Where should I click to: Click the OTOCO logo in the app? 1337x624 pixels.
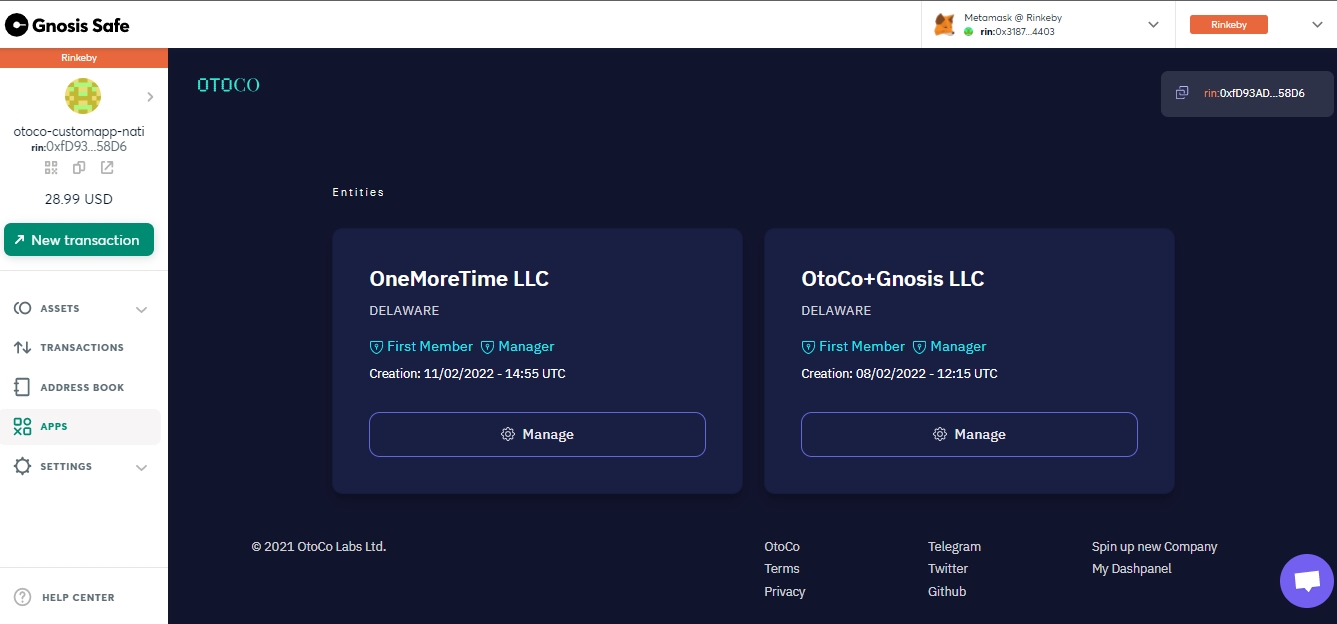pos(228,85)
